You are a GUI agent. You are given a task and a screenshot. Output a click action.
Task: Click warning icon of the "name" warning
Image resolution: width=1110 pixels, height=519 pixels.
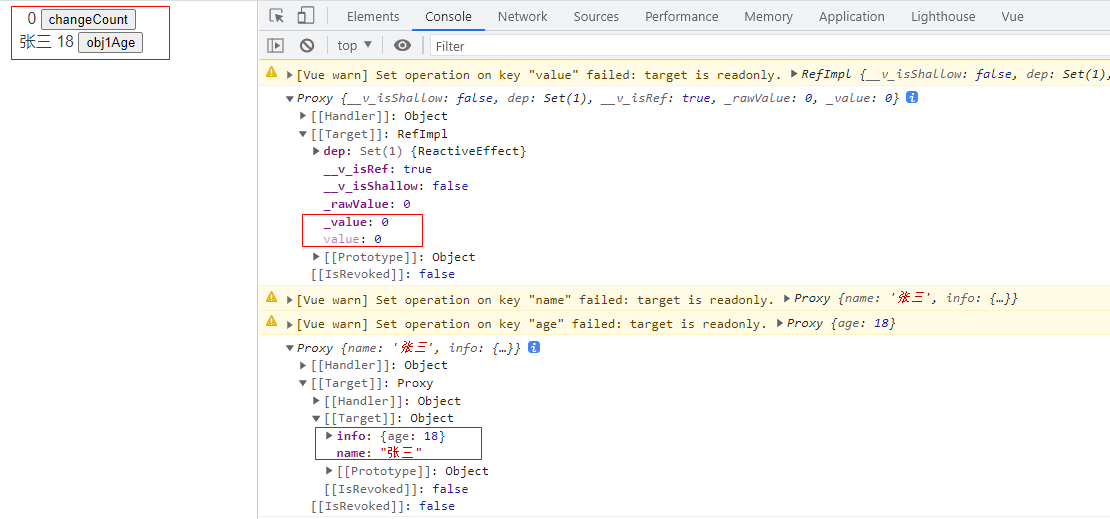click(x=271, y=297)
